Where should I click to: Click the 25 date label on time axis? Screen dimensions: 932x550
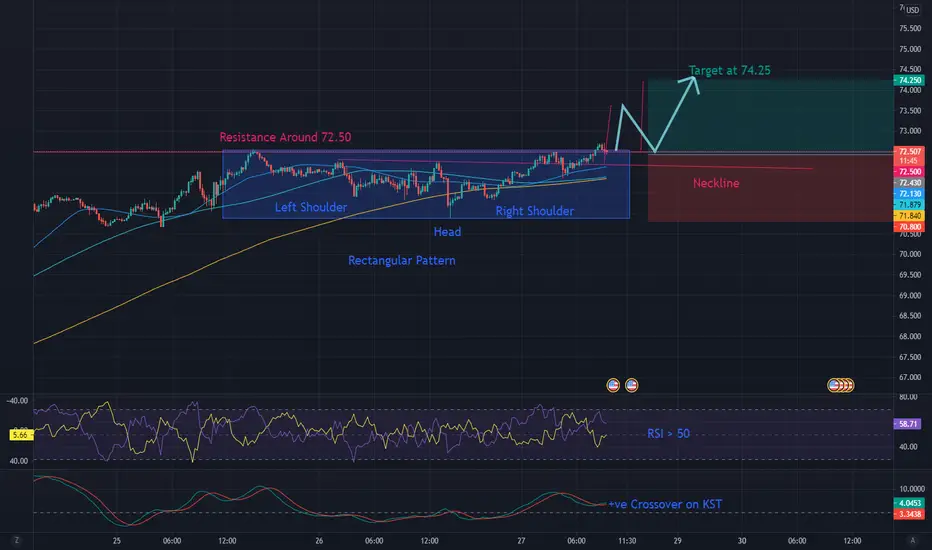116,540
